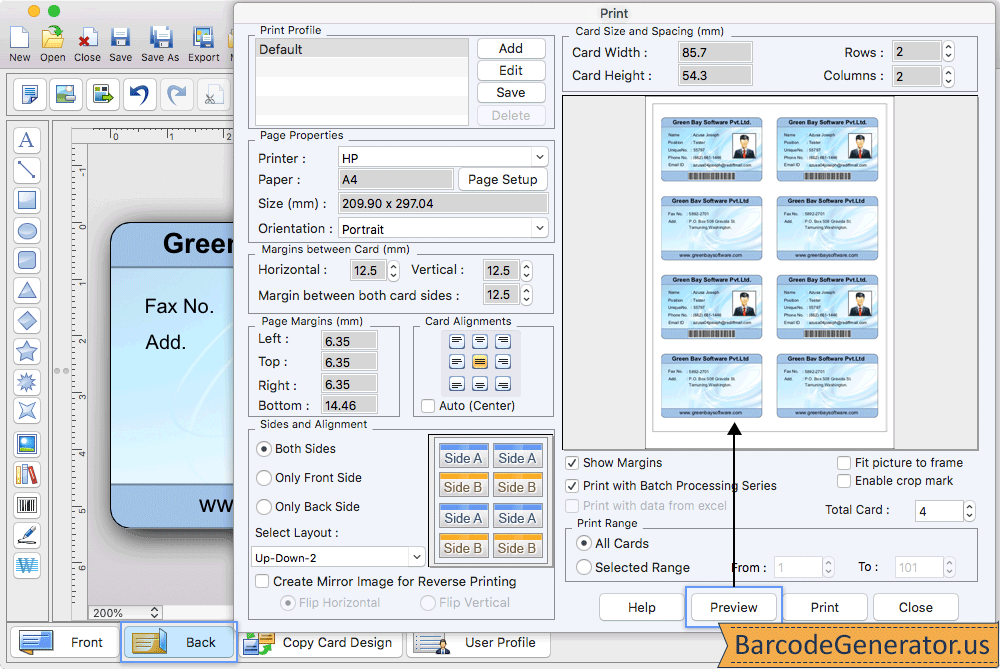Open Copy Card Design
The image size is (1000, 669).
pos(322,642)
